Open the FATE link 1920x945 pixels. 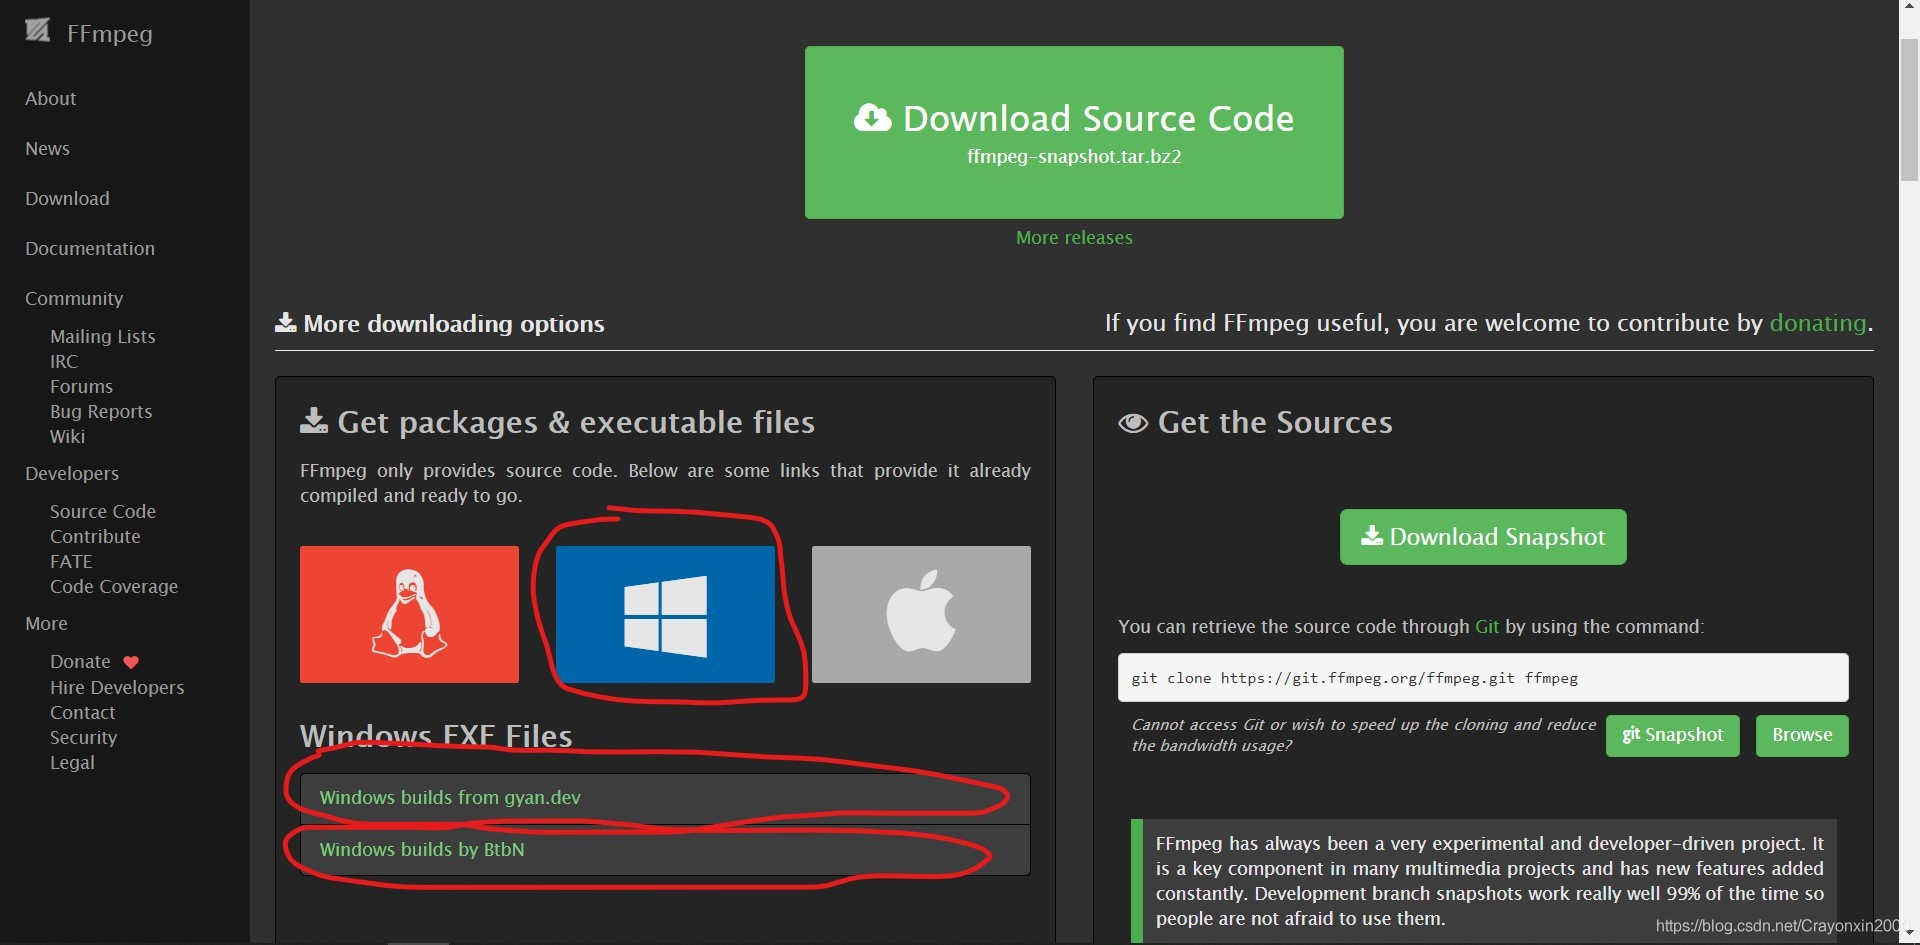point(71,561)
